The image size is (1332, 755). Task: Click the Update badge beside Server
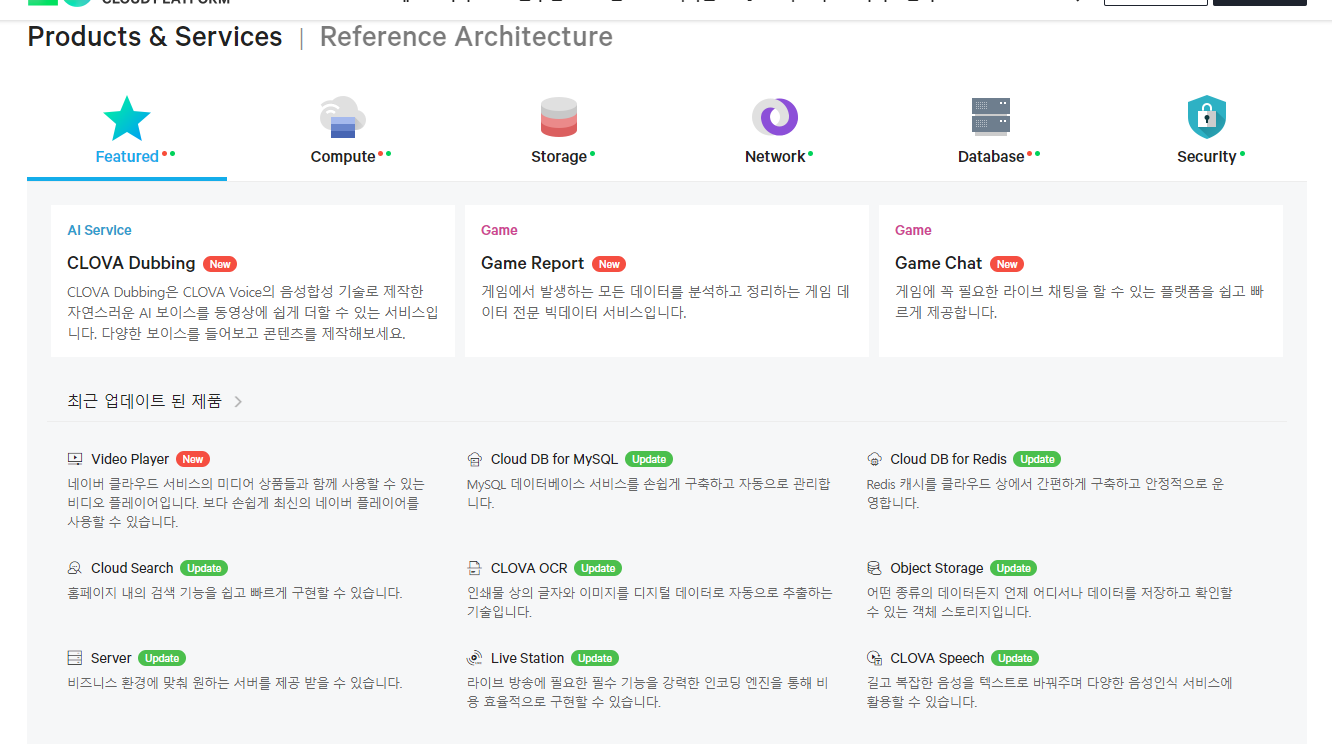pyautogui.click(x=162, y=658)
